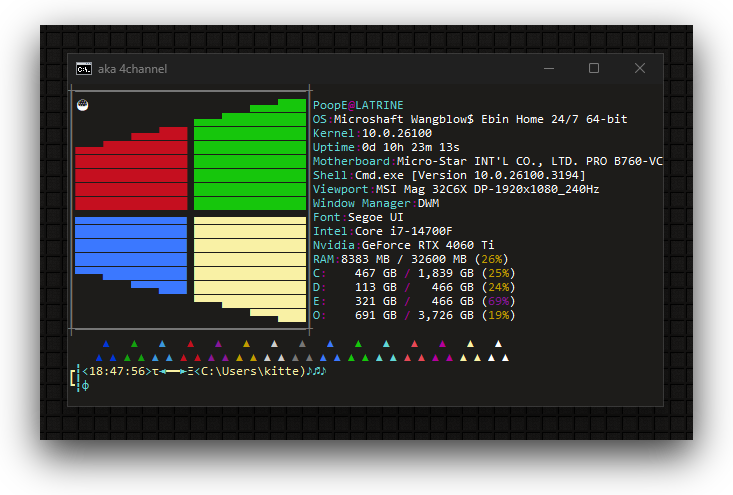
Task: Click the 'Nvidia' label
Action: (x=333, y=245)
